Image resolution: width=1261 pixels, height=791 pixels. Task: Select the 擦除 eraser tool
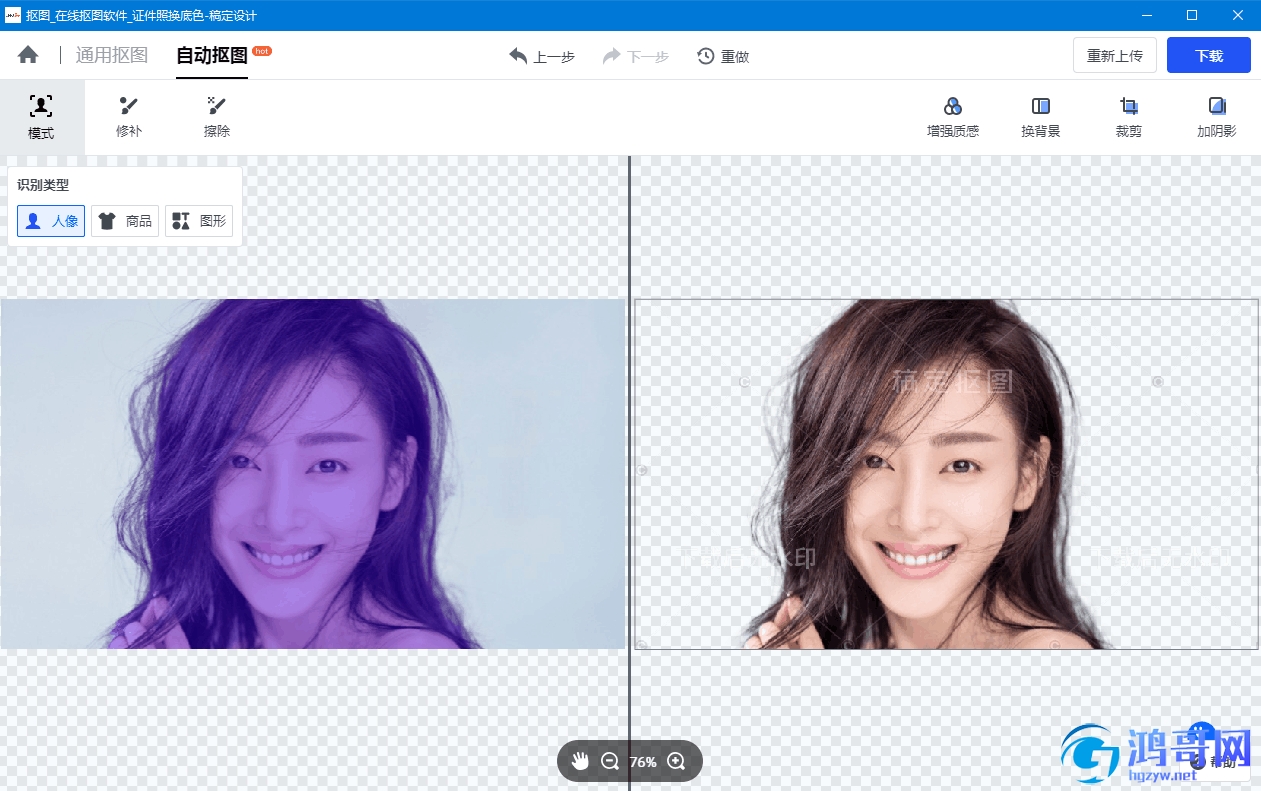[x=217, y=117]
